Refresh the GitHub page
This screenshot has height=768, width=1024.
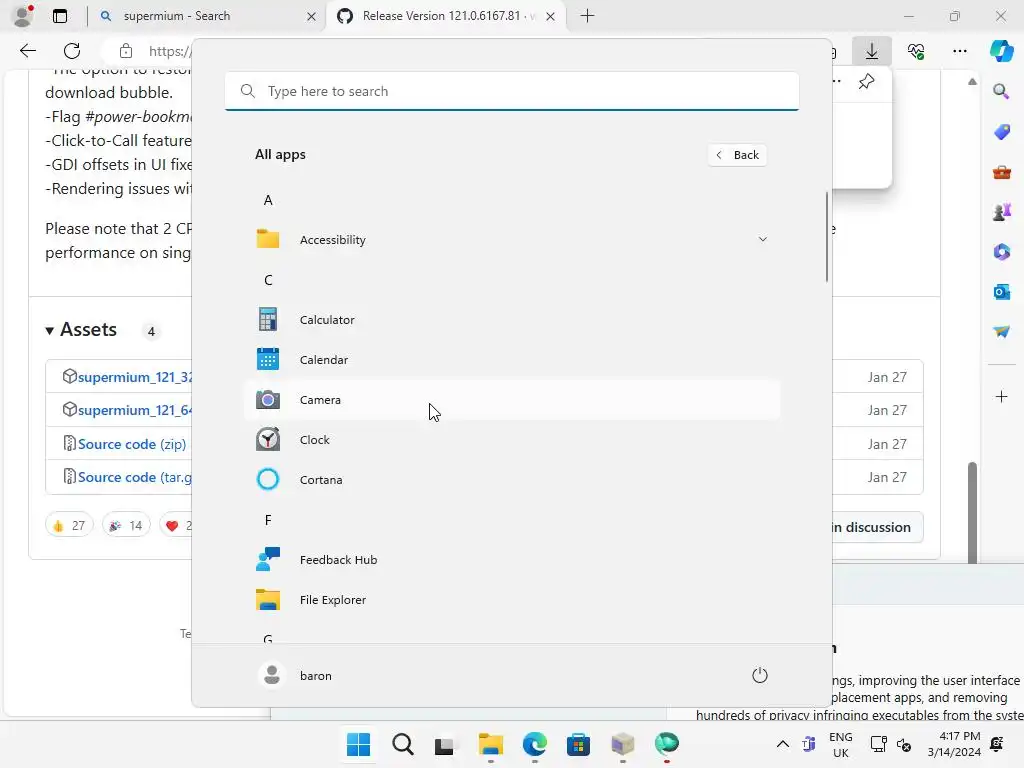click(72, 51)
